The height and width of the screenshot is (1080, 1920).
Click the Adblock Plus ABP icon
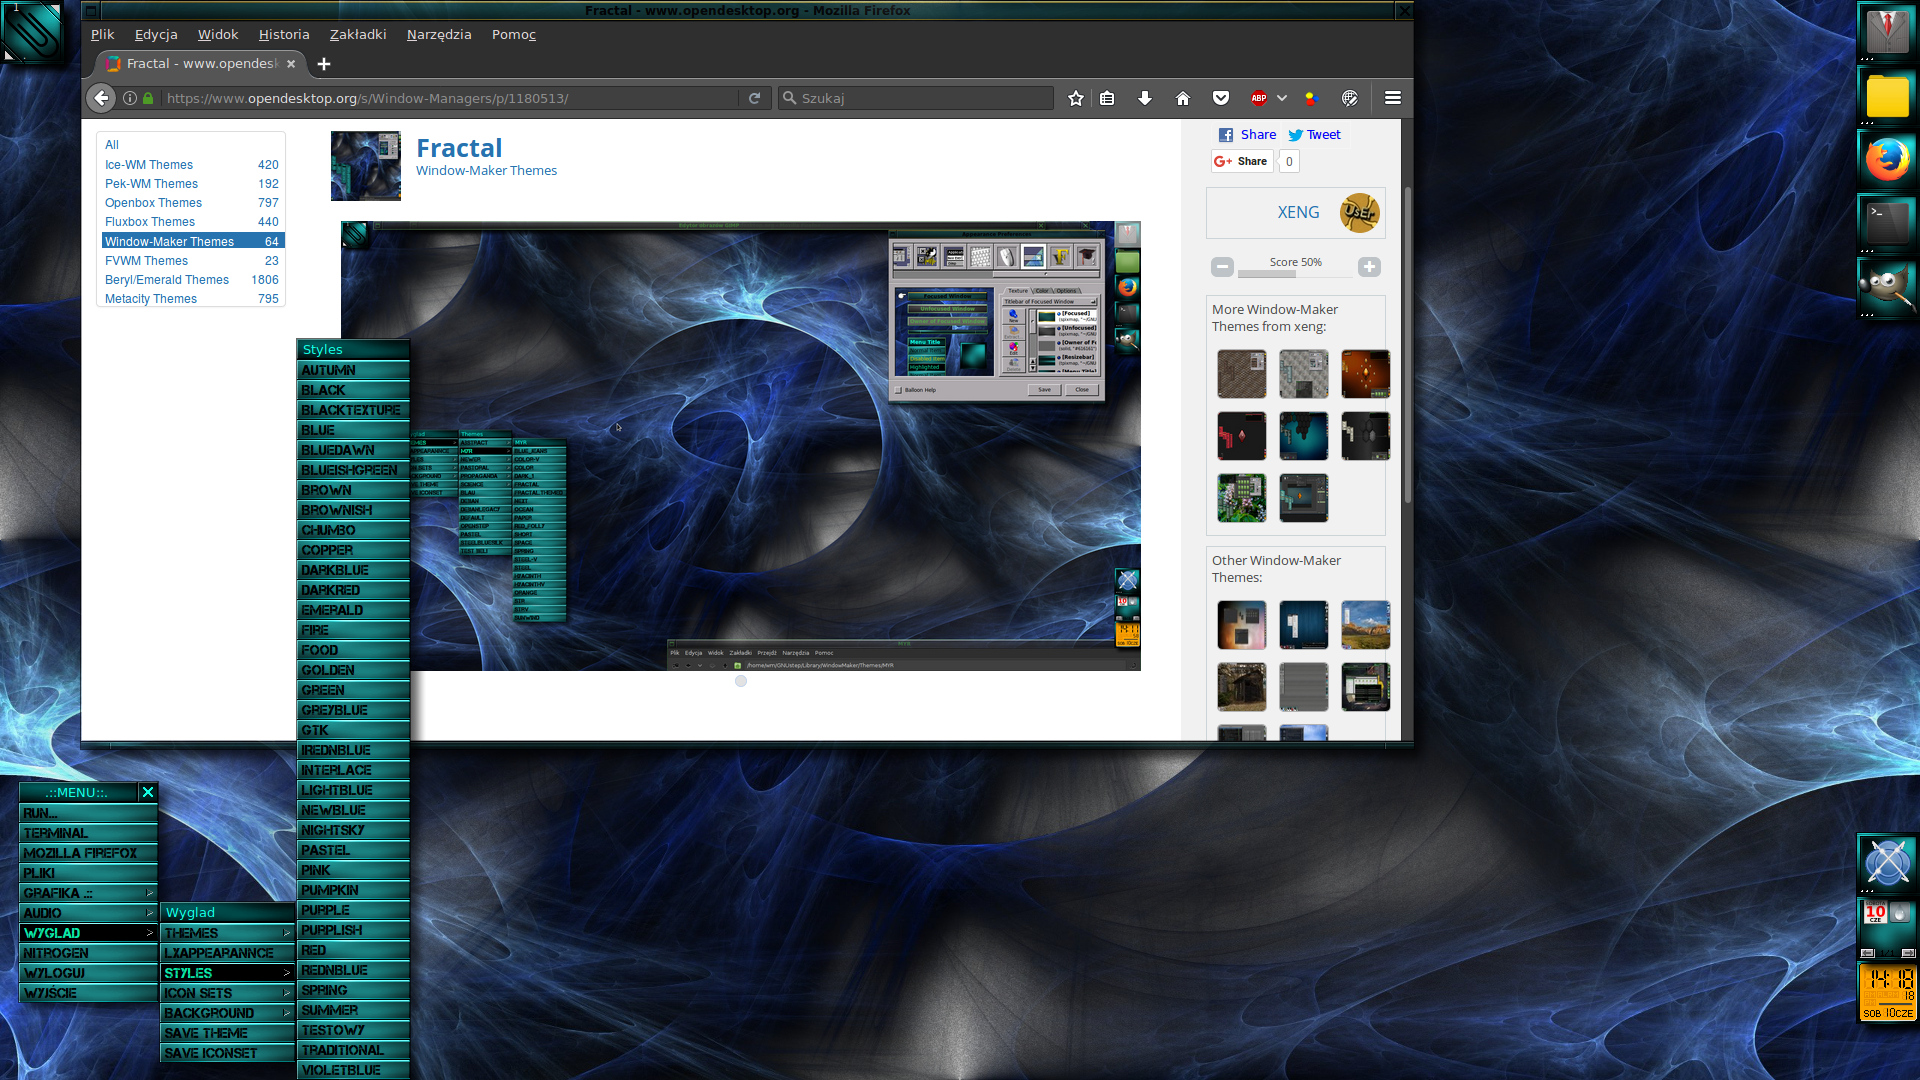pyautogui.click(x=1259, y=98)
